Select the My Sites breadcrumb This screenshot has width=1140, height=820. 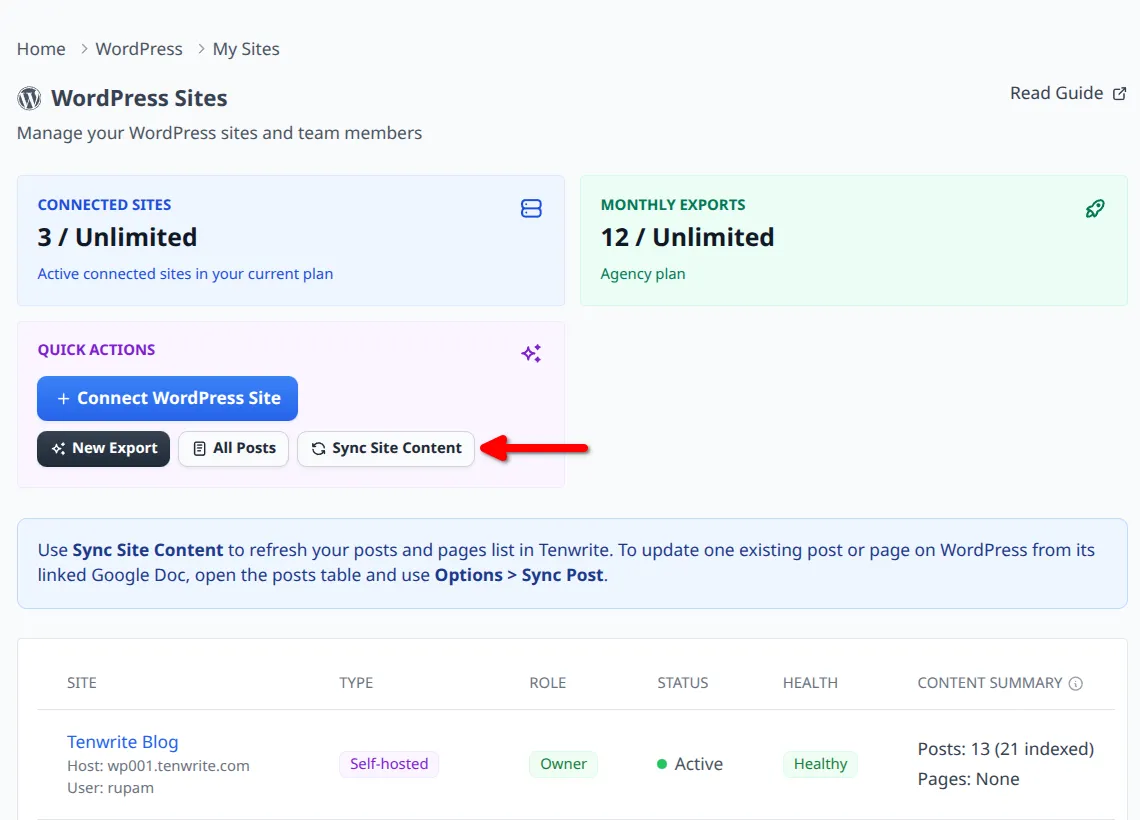(246, 49)
